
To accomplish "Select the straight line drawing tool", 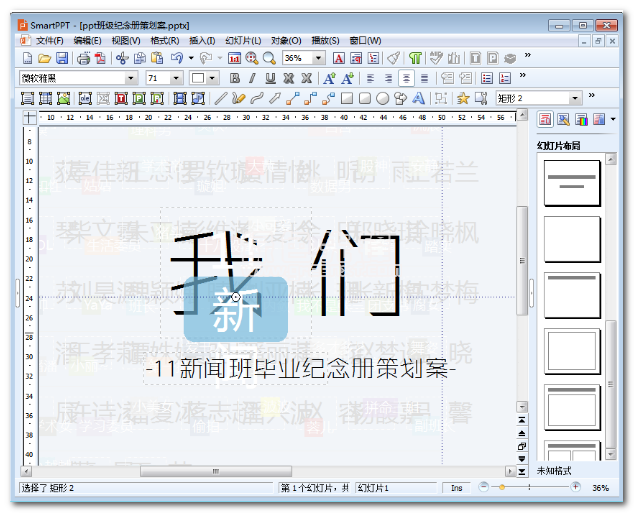I will (220, 98).
